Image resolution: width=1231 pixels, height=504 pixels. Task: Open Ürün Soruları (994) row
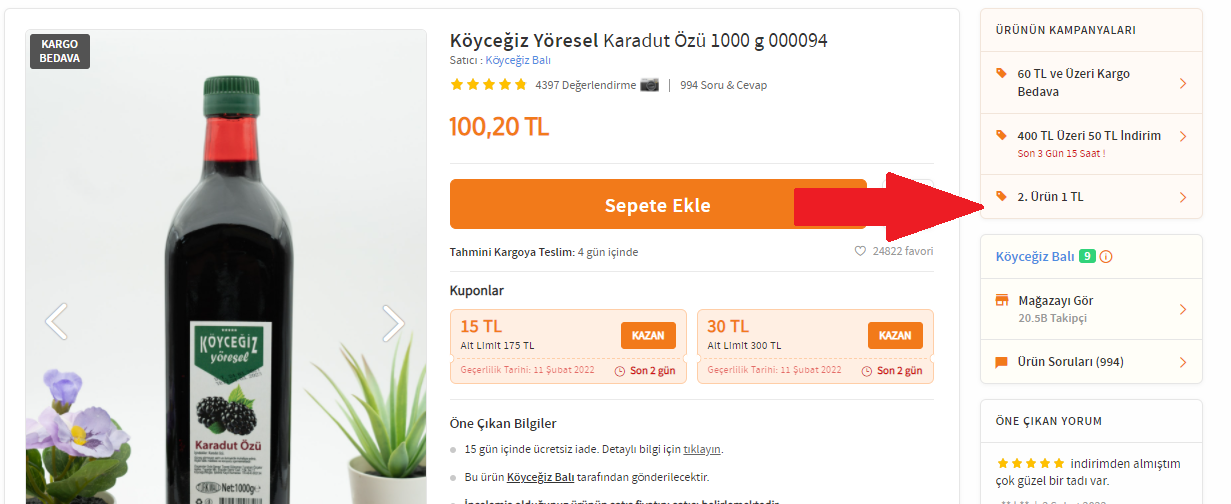(1092, 362)
